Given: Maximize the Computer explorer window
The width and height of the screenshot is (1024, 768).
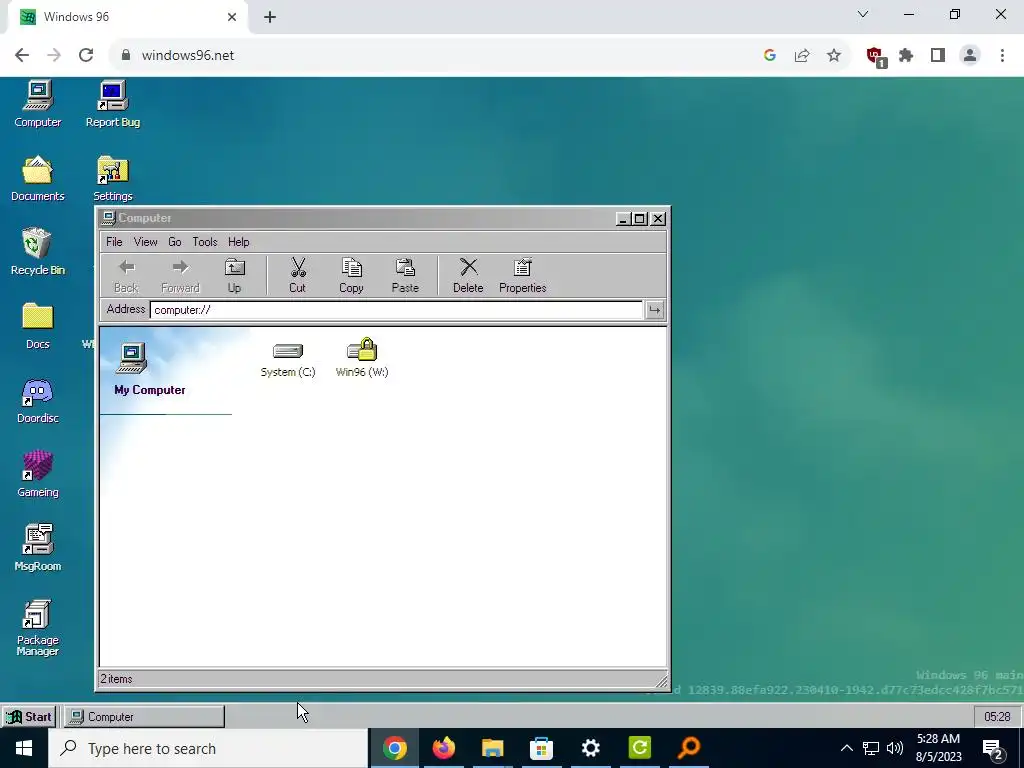Looking at the screenshot, I should [x=640, y=219].
